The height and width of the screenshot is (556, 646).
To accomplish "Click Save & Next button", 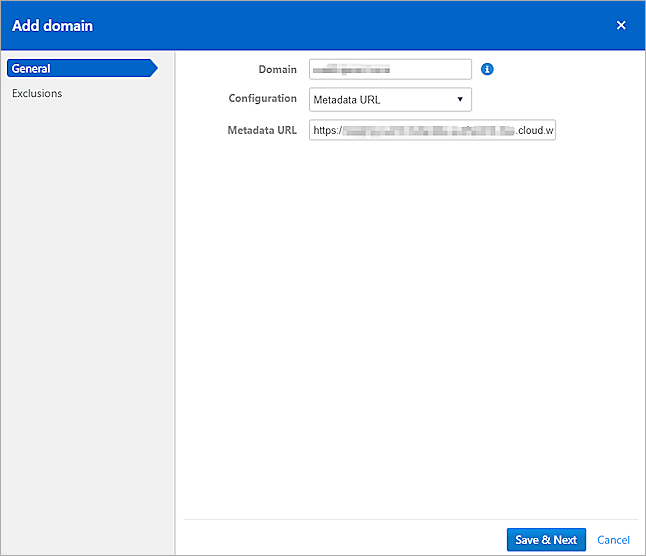I will coord(546,540).
